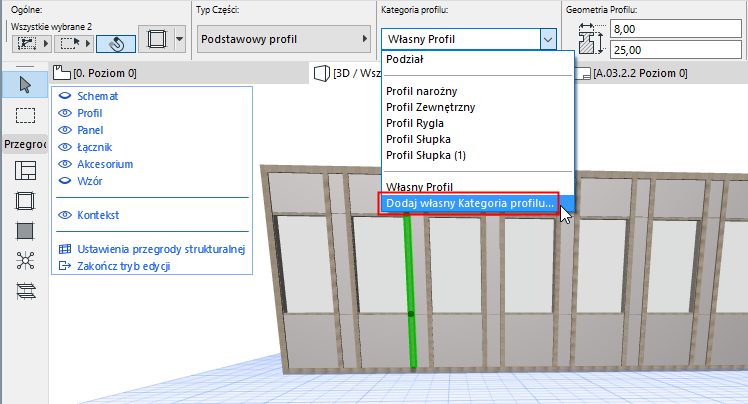Viewport: 748px width, 404px height.
Task: Click Zakończ tryb edycji link
Action: click(x=124, y=266)
